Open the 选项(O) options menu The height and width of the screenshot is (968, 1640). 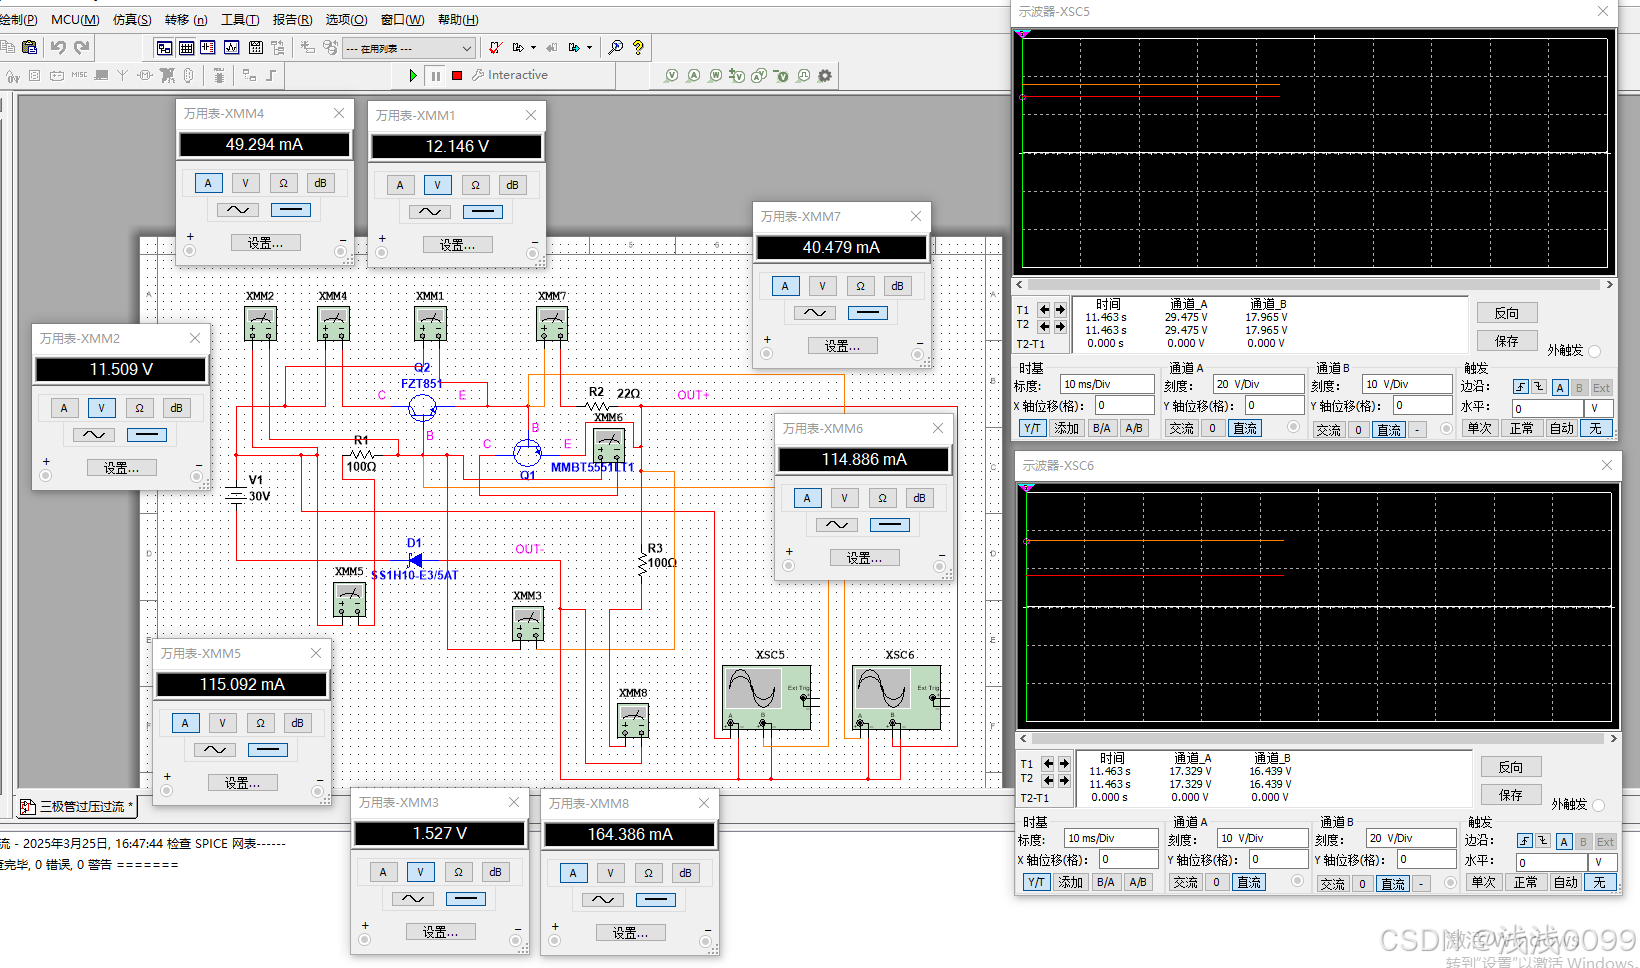[x=346, y=19]
